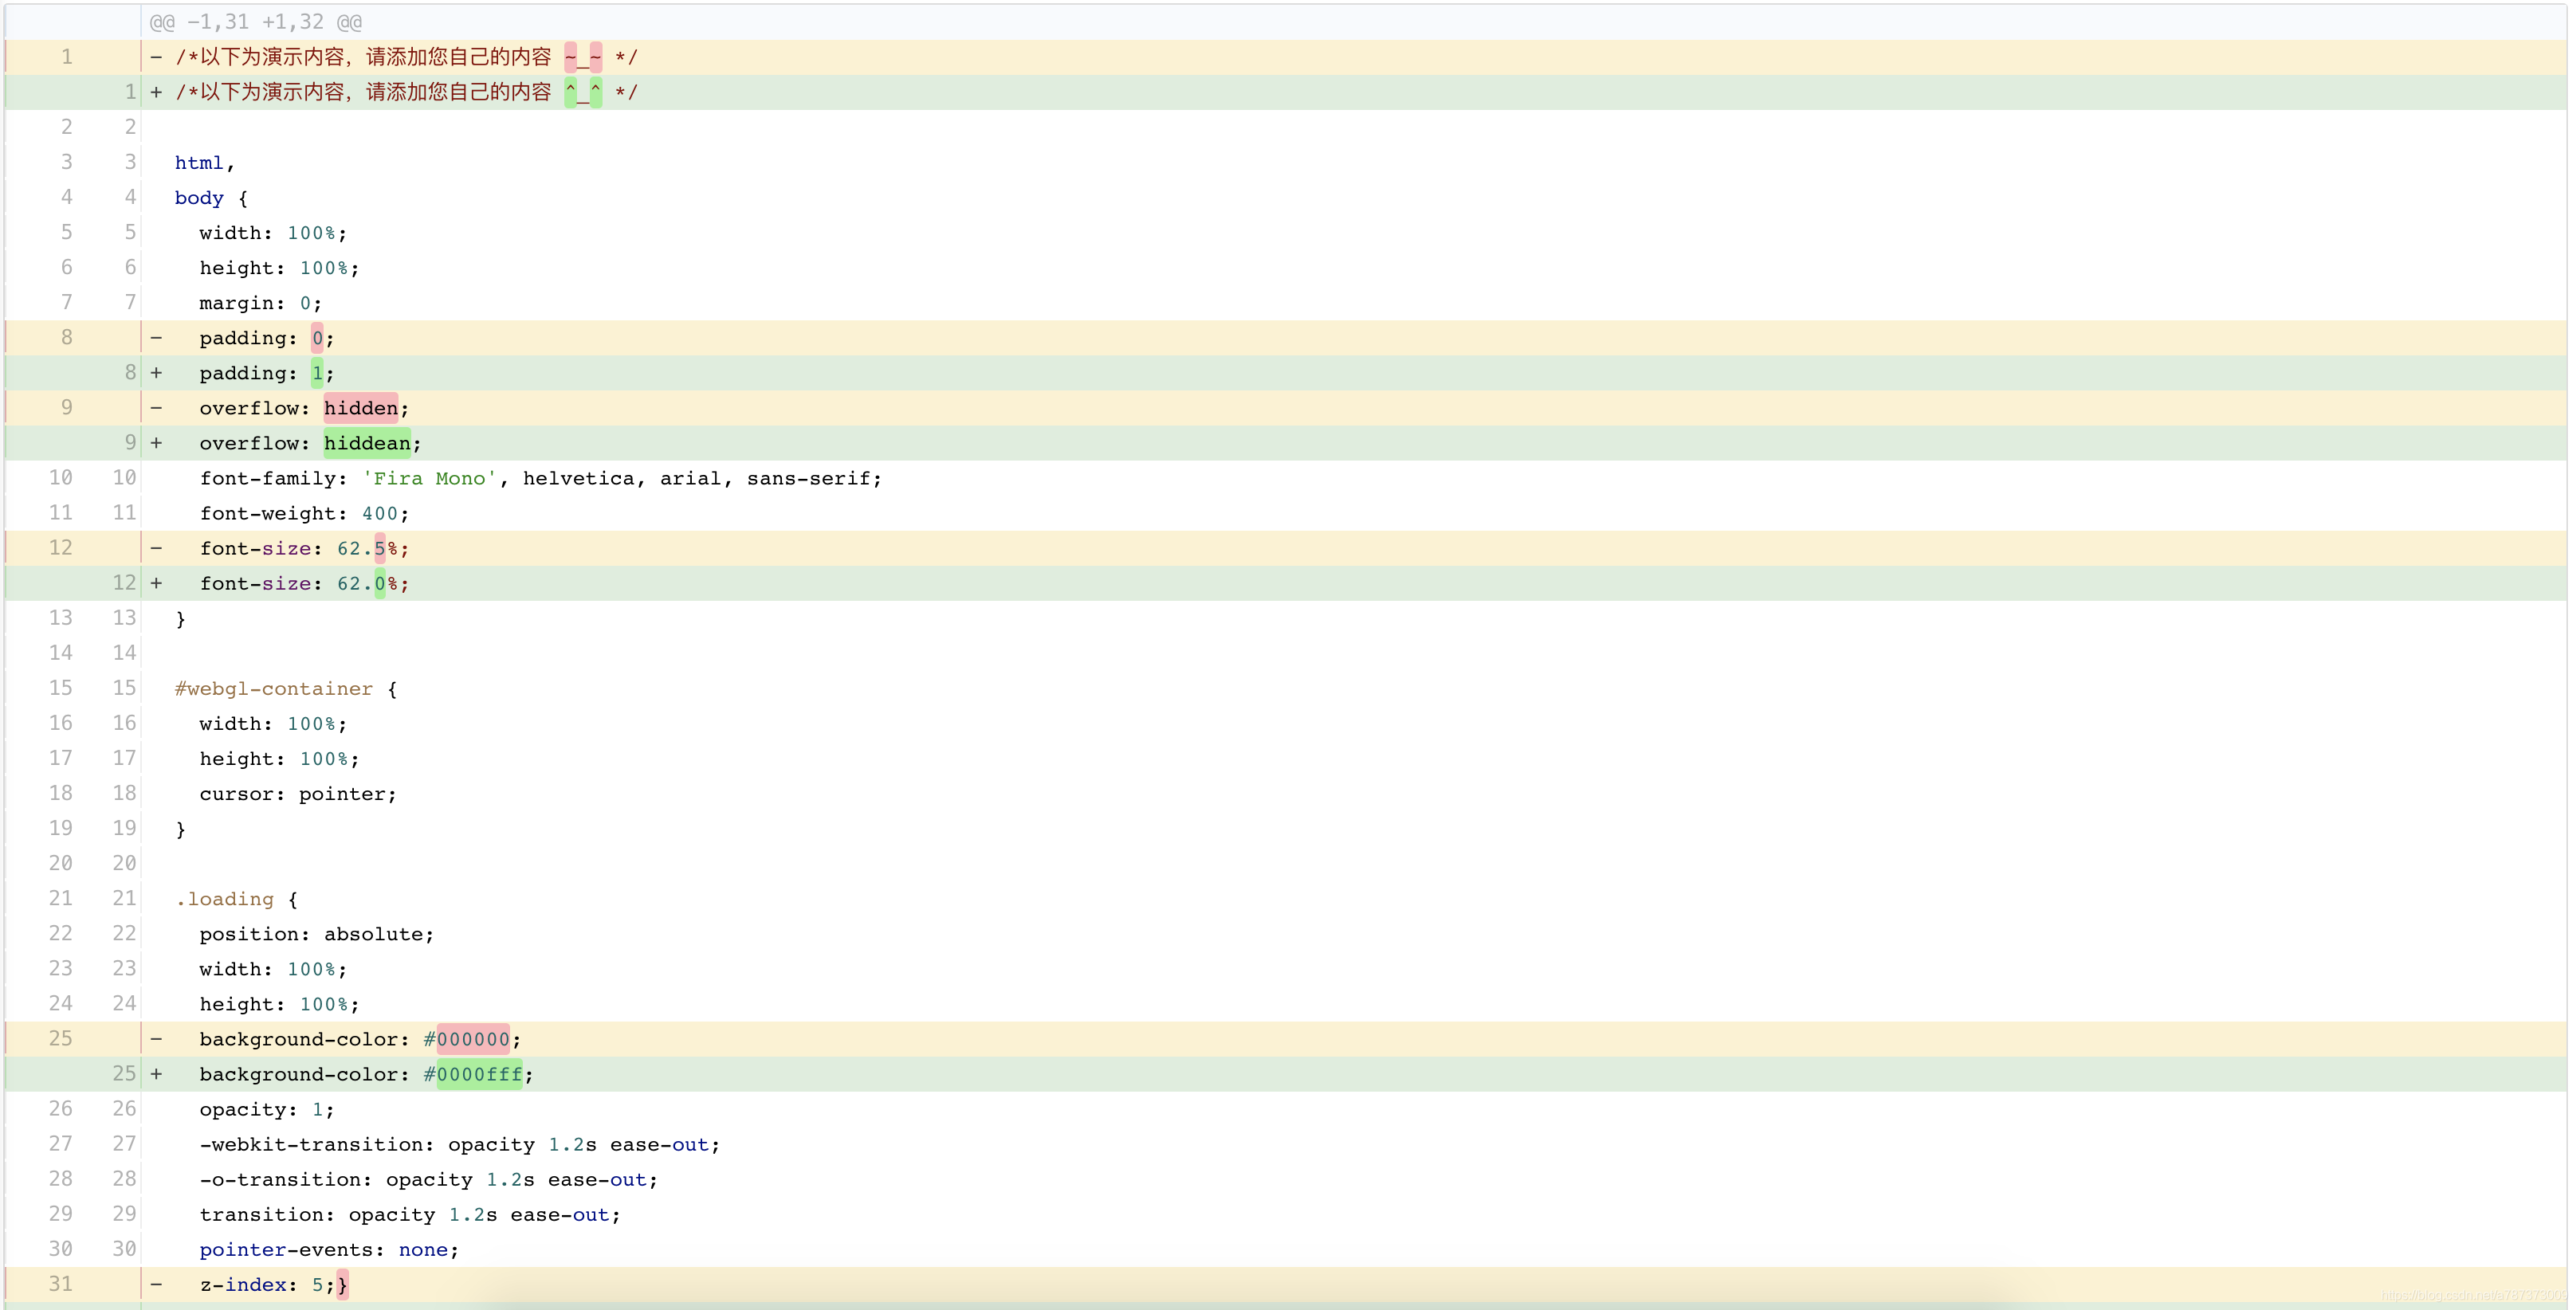The image size is (2576, 1310).
Task: Select the added comment line ending with ^_^
Action: (1286, 92)
